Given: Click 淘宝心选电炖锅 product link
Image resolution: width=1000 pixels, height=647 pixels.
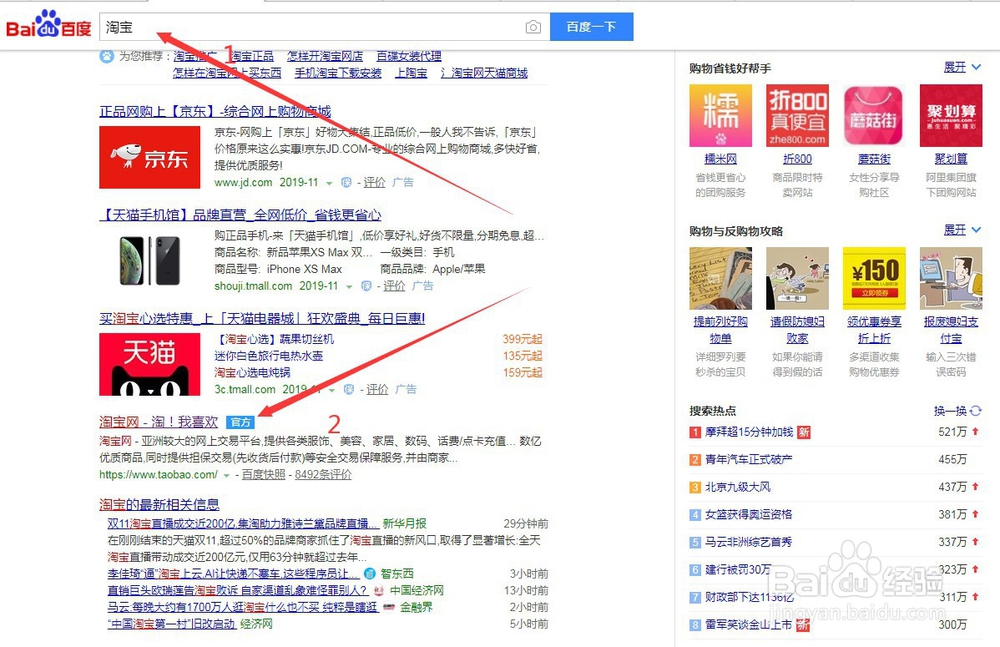Looking at the screenshot, I should pos(253,372).
